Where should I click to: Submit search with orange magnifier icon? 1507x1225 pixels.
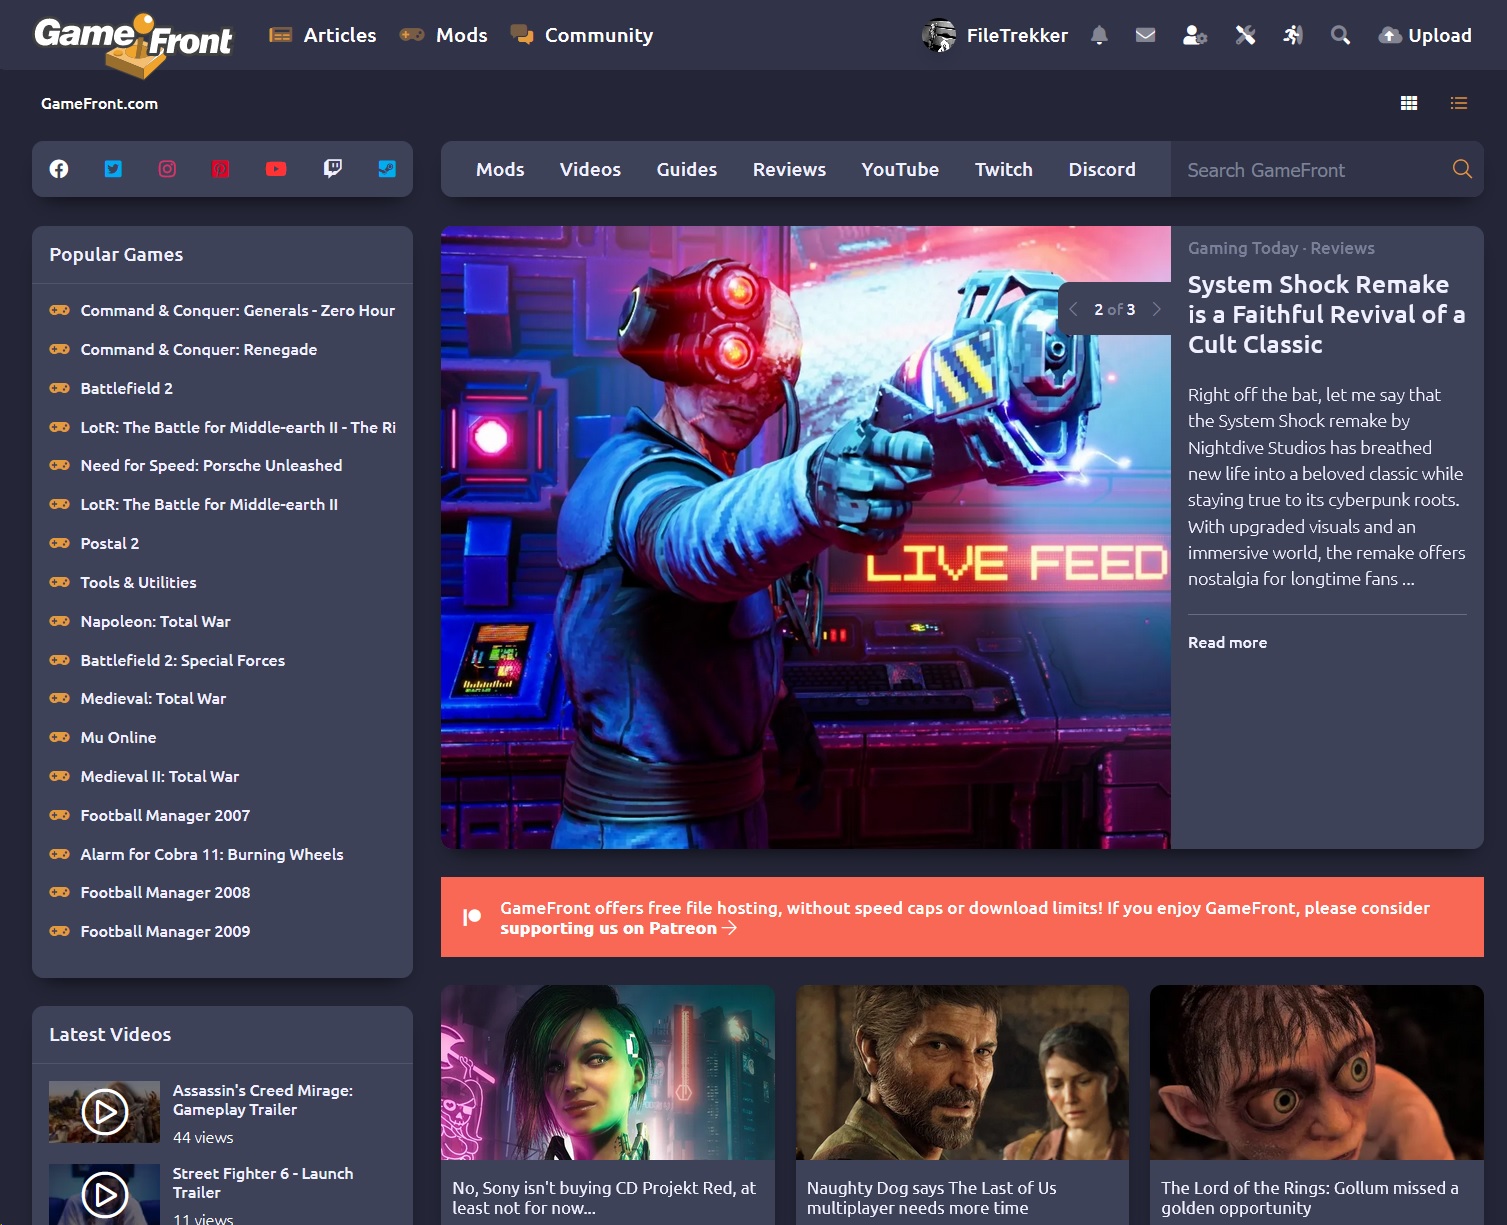tap(1462, 169)
